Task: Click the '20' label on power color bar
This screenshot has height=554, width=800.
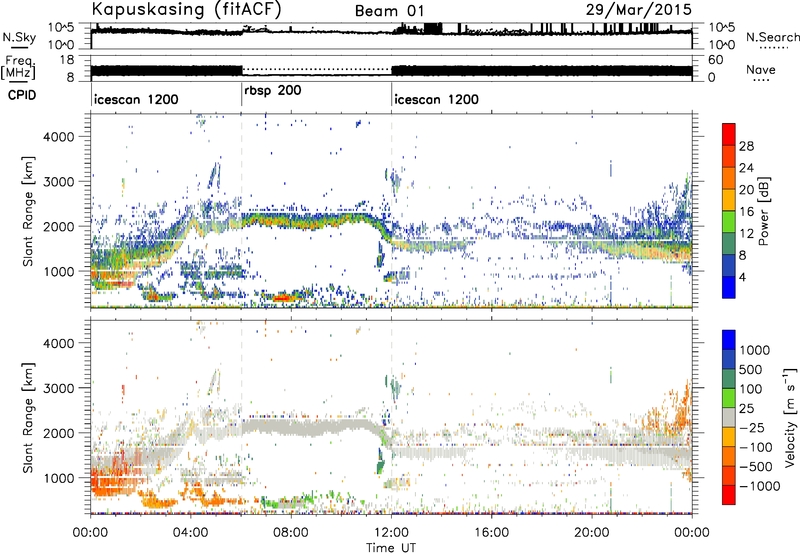Action: [746, 190]
